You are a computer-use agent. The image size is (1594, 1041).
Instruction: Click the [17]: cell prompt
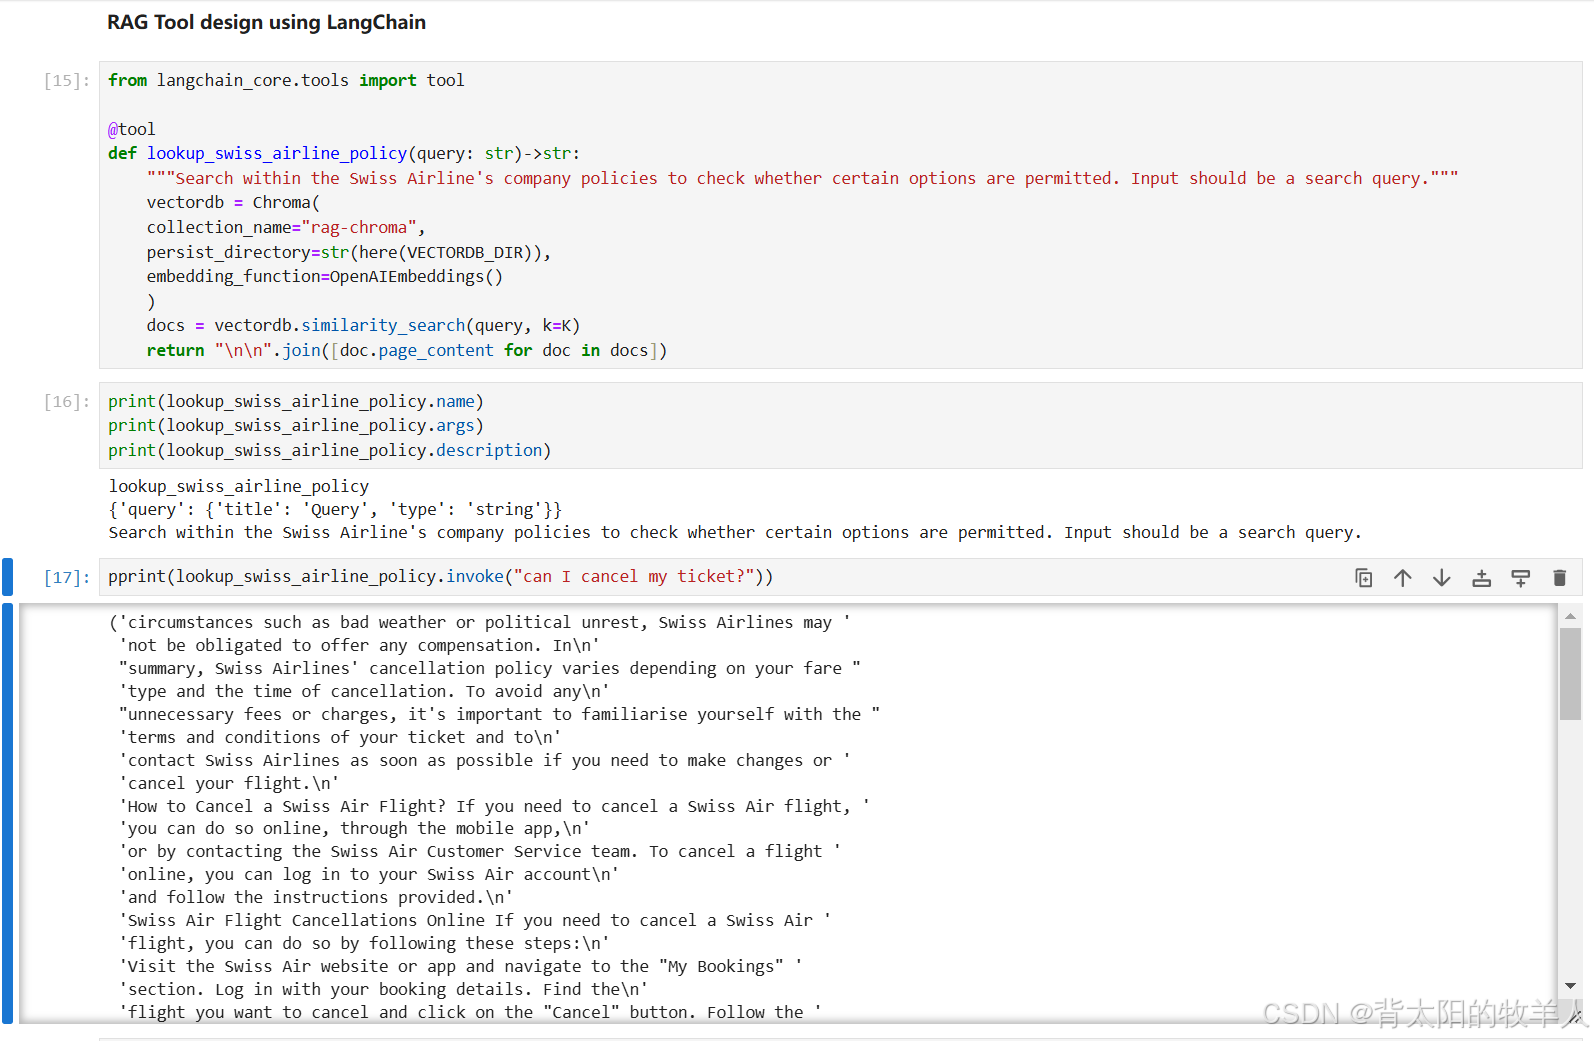(x=66, y=578)
